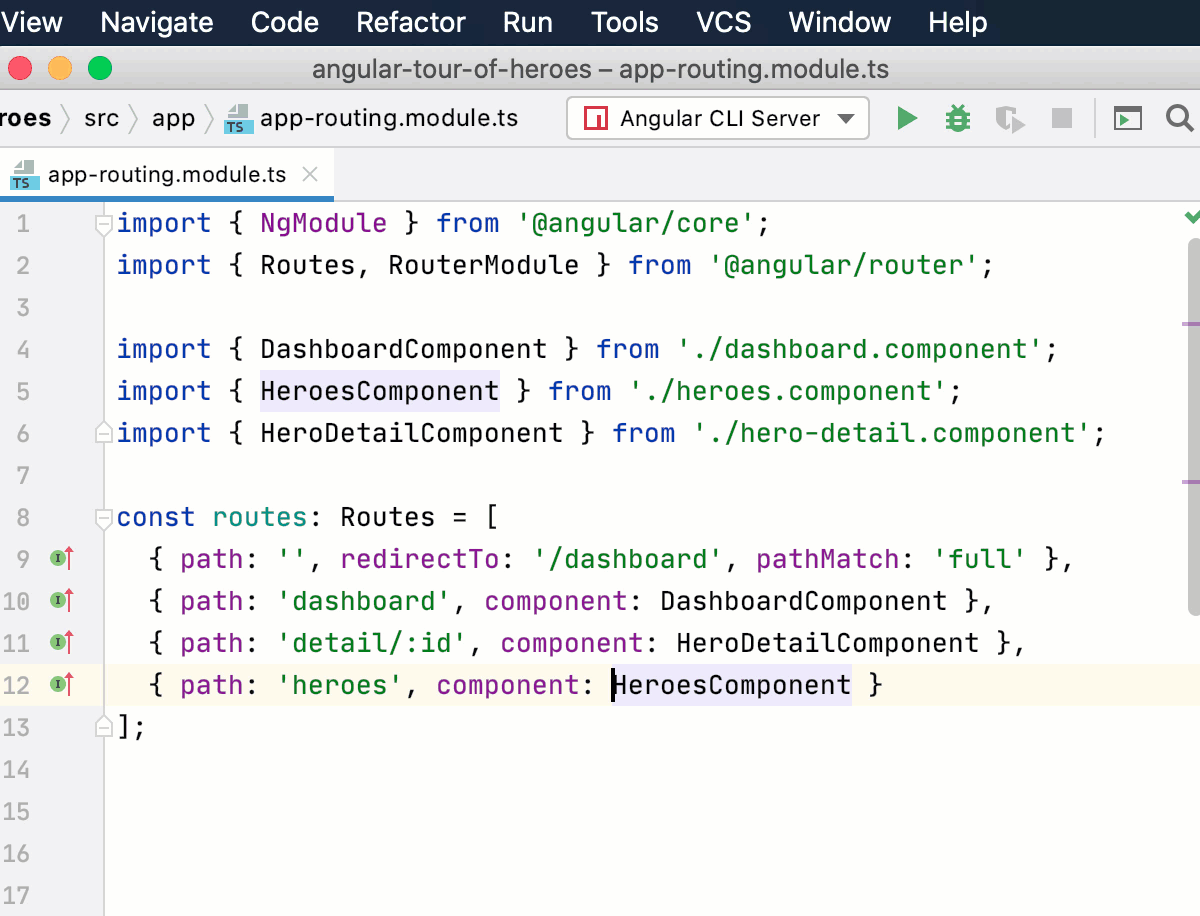Click the gutter icon beside the redirectTo route

59,558
